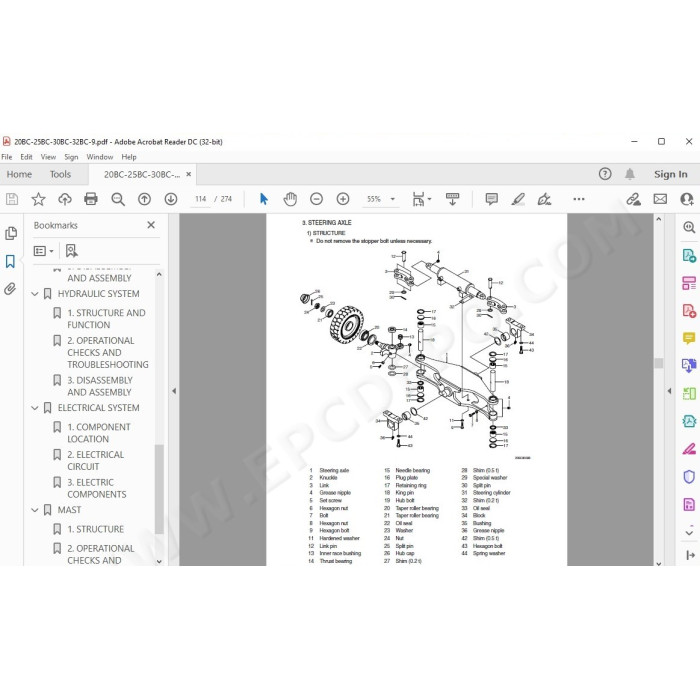Click the Zoom Out minus icon
The image size is (700, 700).
pos(316,199)
